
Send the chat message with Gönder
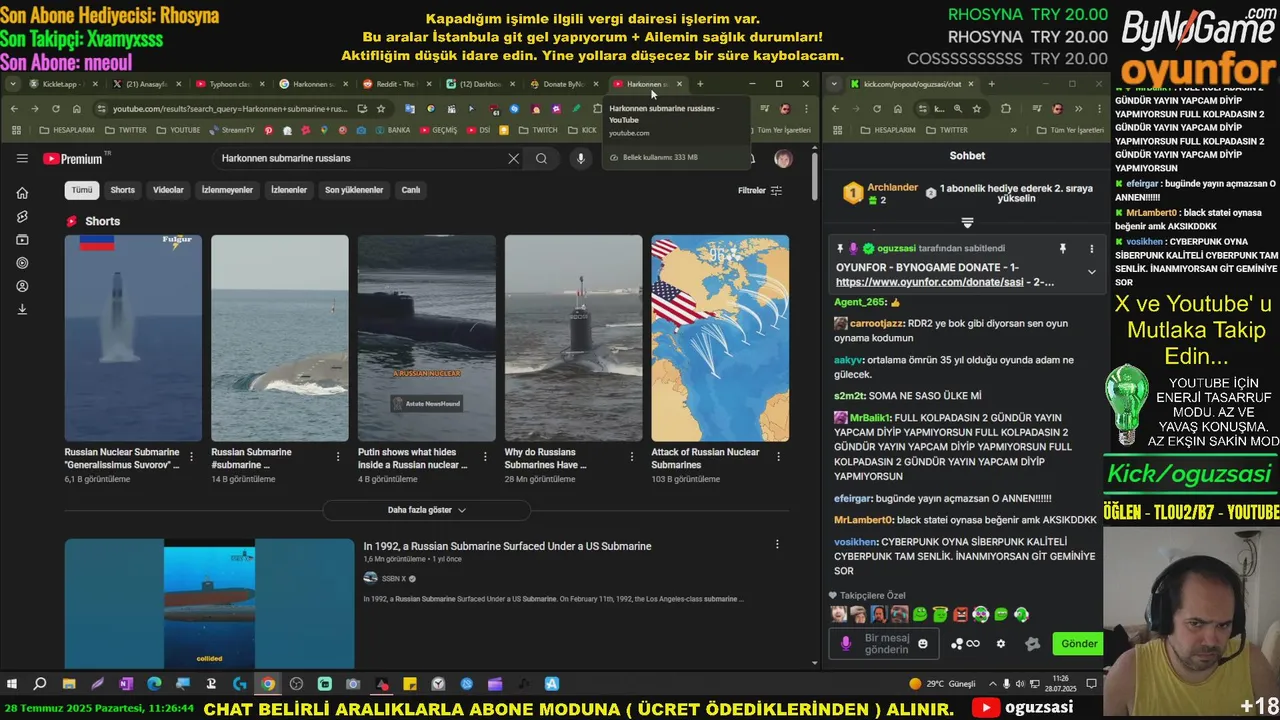pos(1079,644)
